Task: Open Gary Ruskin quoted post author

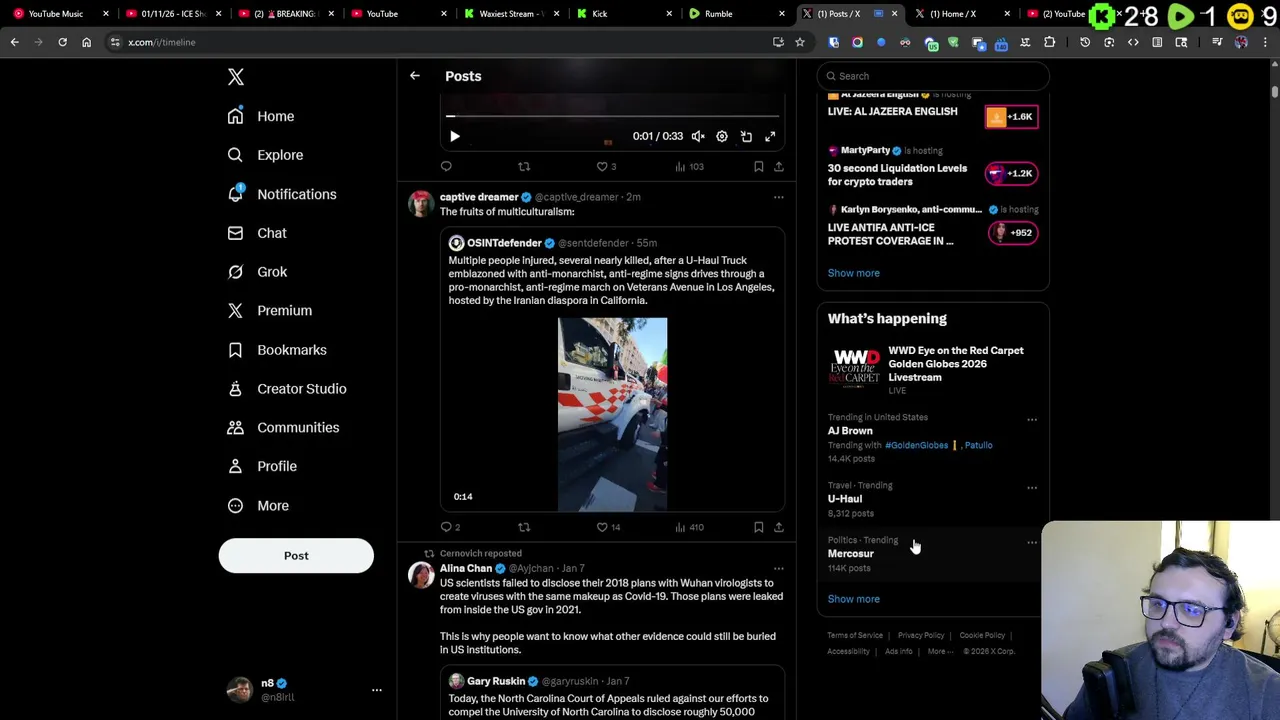Action: [x=496, y=681]
